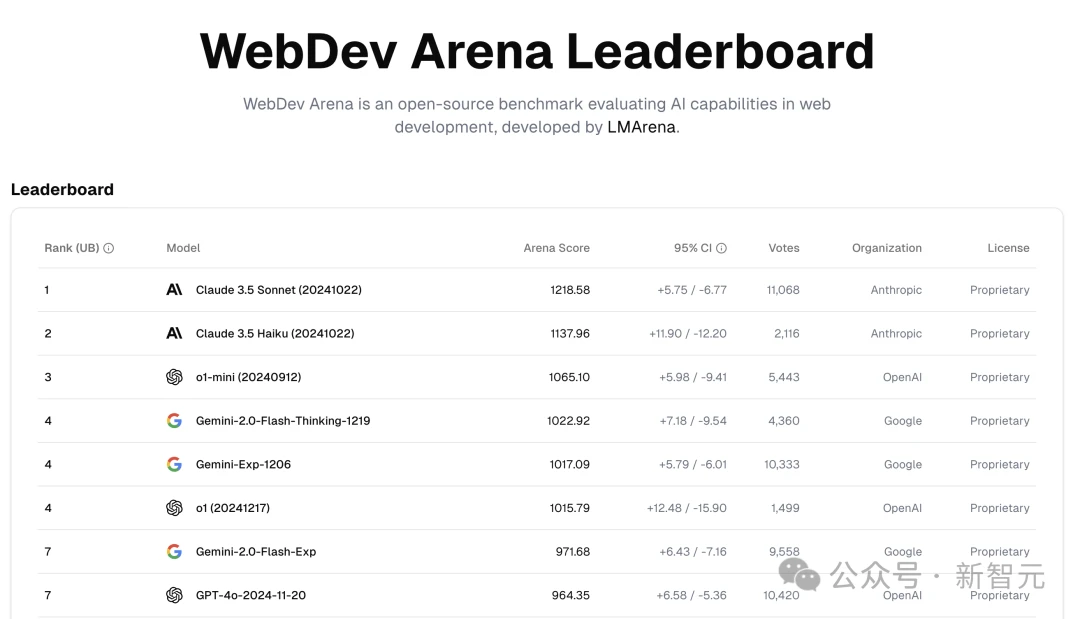Click the vote count 10,333
The height and width of the screenshot is (619, 1080).
[782, 464]
